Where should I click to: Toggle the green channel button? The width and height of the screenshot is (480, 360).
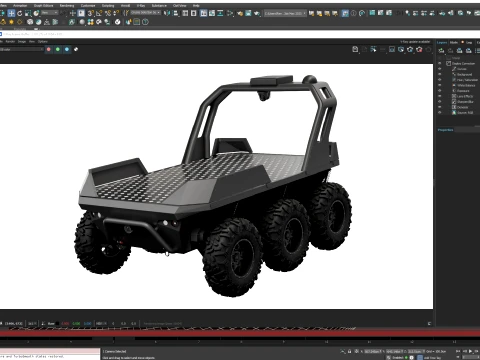pos(58,49)
